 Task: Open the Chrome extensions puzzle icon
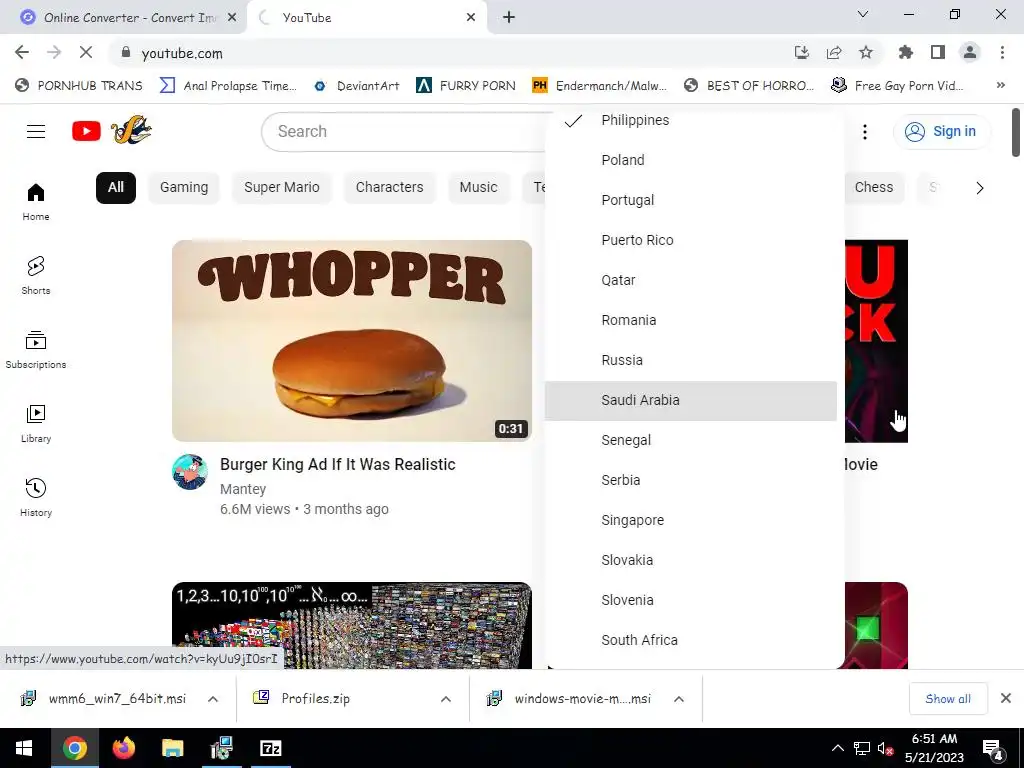[x=906, y=53]
